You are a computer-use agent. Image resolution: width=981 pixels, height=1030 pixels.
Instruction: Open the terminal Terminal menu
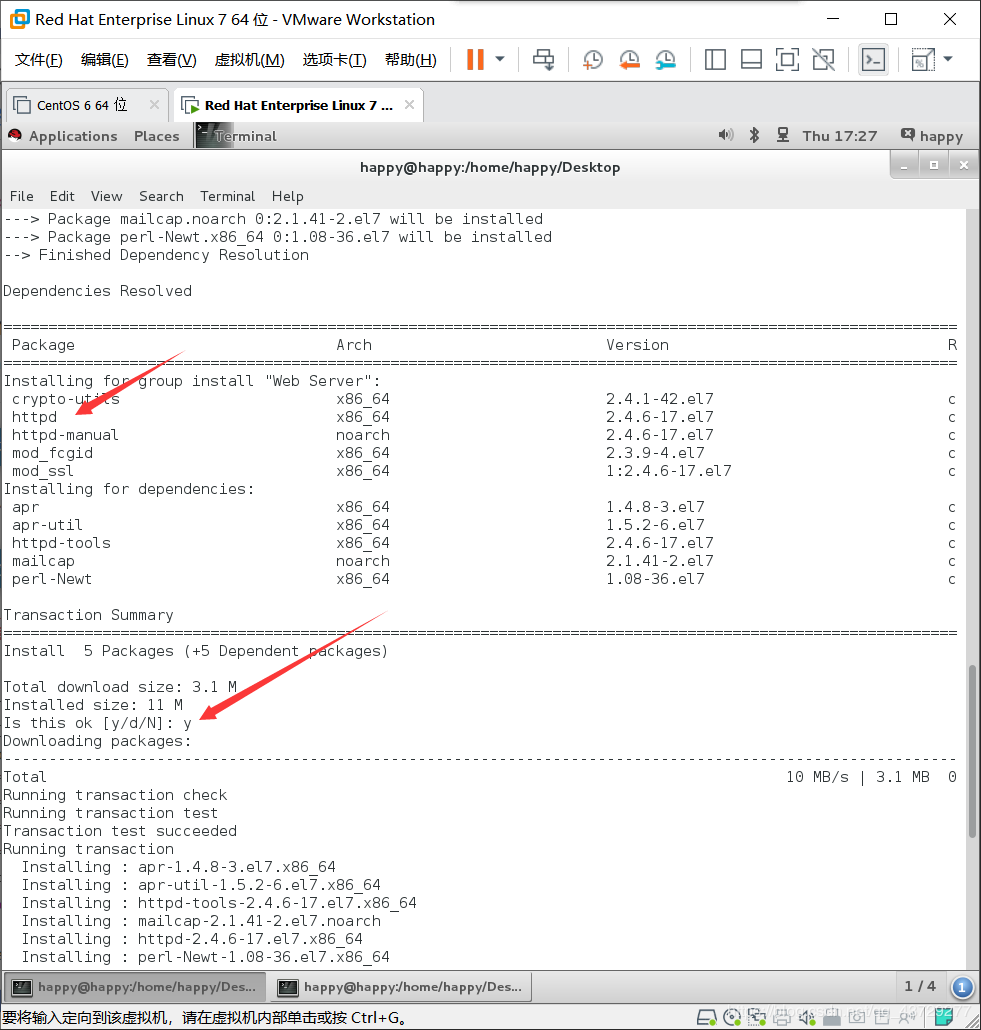227,196
